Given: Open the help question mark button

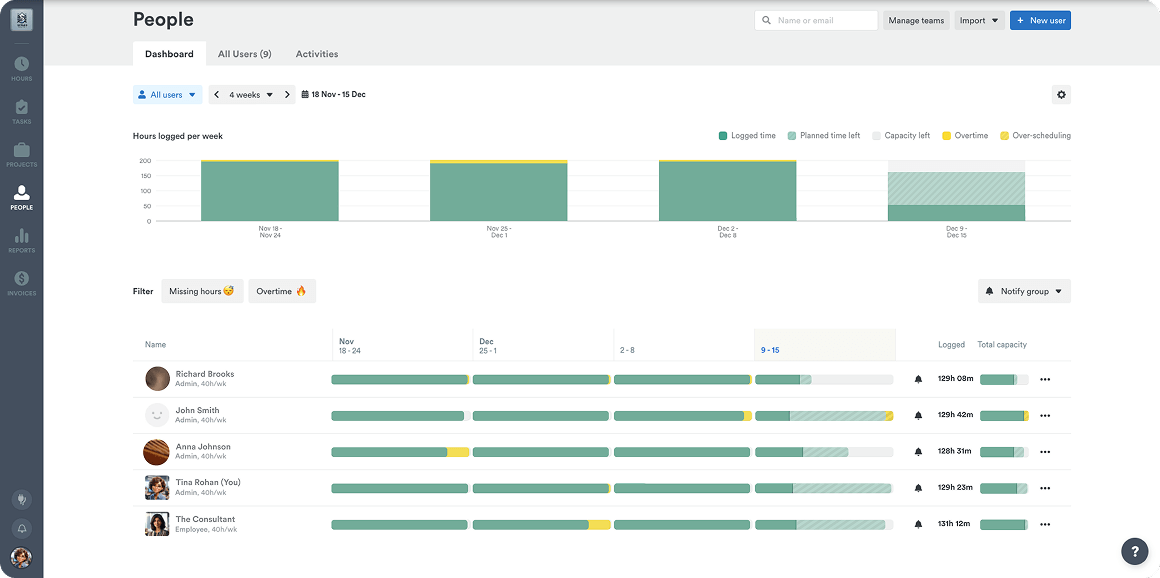Looking at the screenshot, I should (1134, 550).
